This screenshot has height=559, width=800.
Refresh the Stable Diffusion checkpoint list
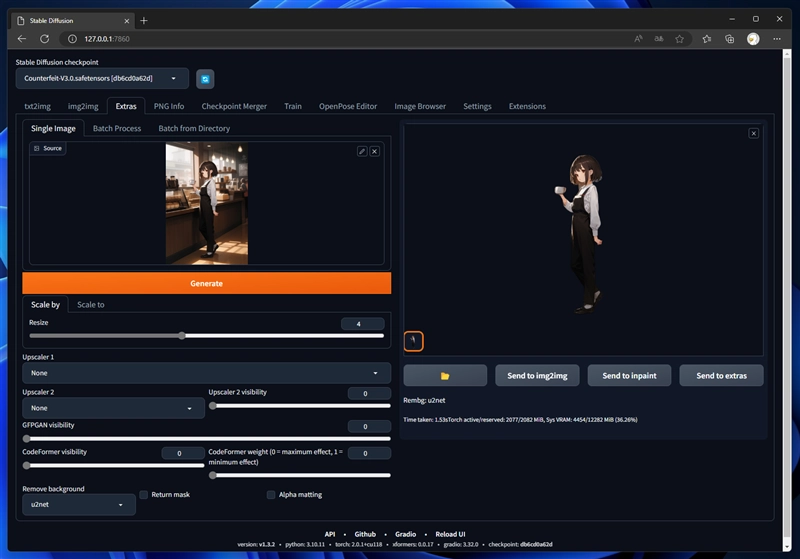(x=205, y=79)
